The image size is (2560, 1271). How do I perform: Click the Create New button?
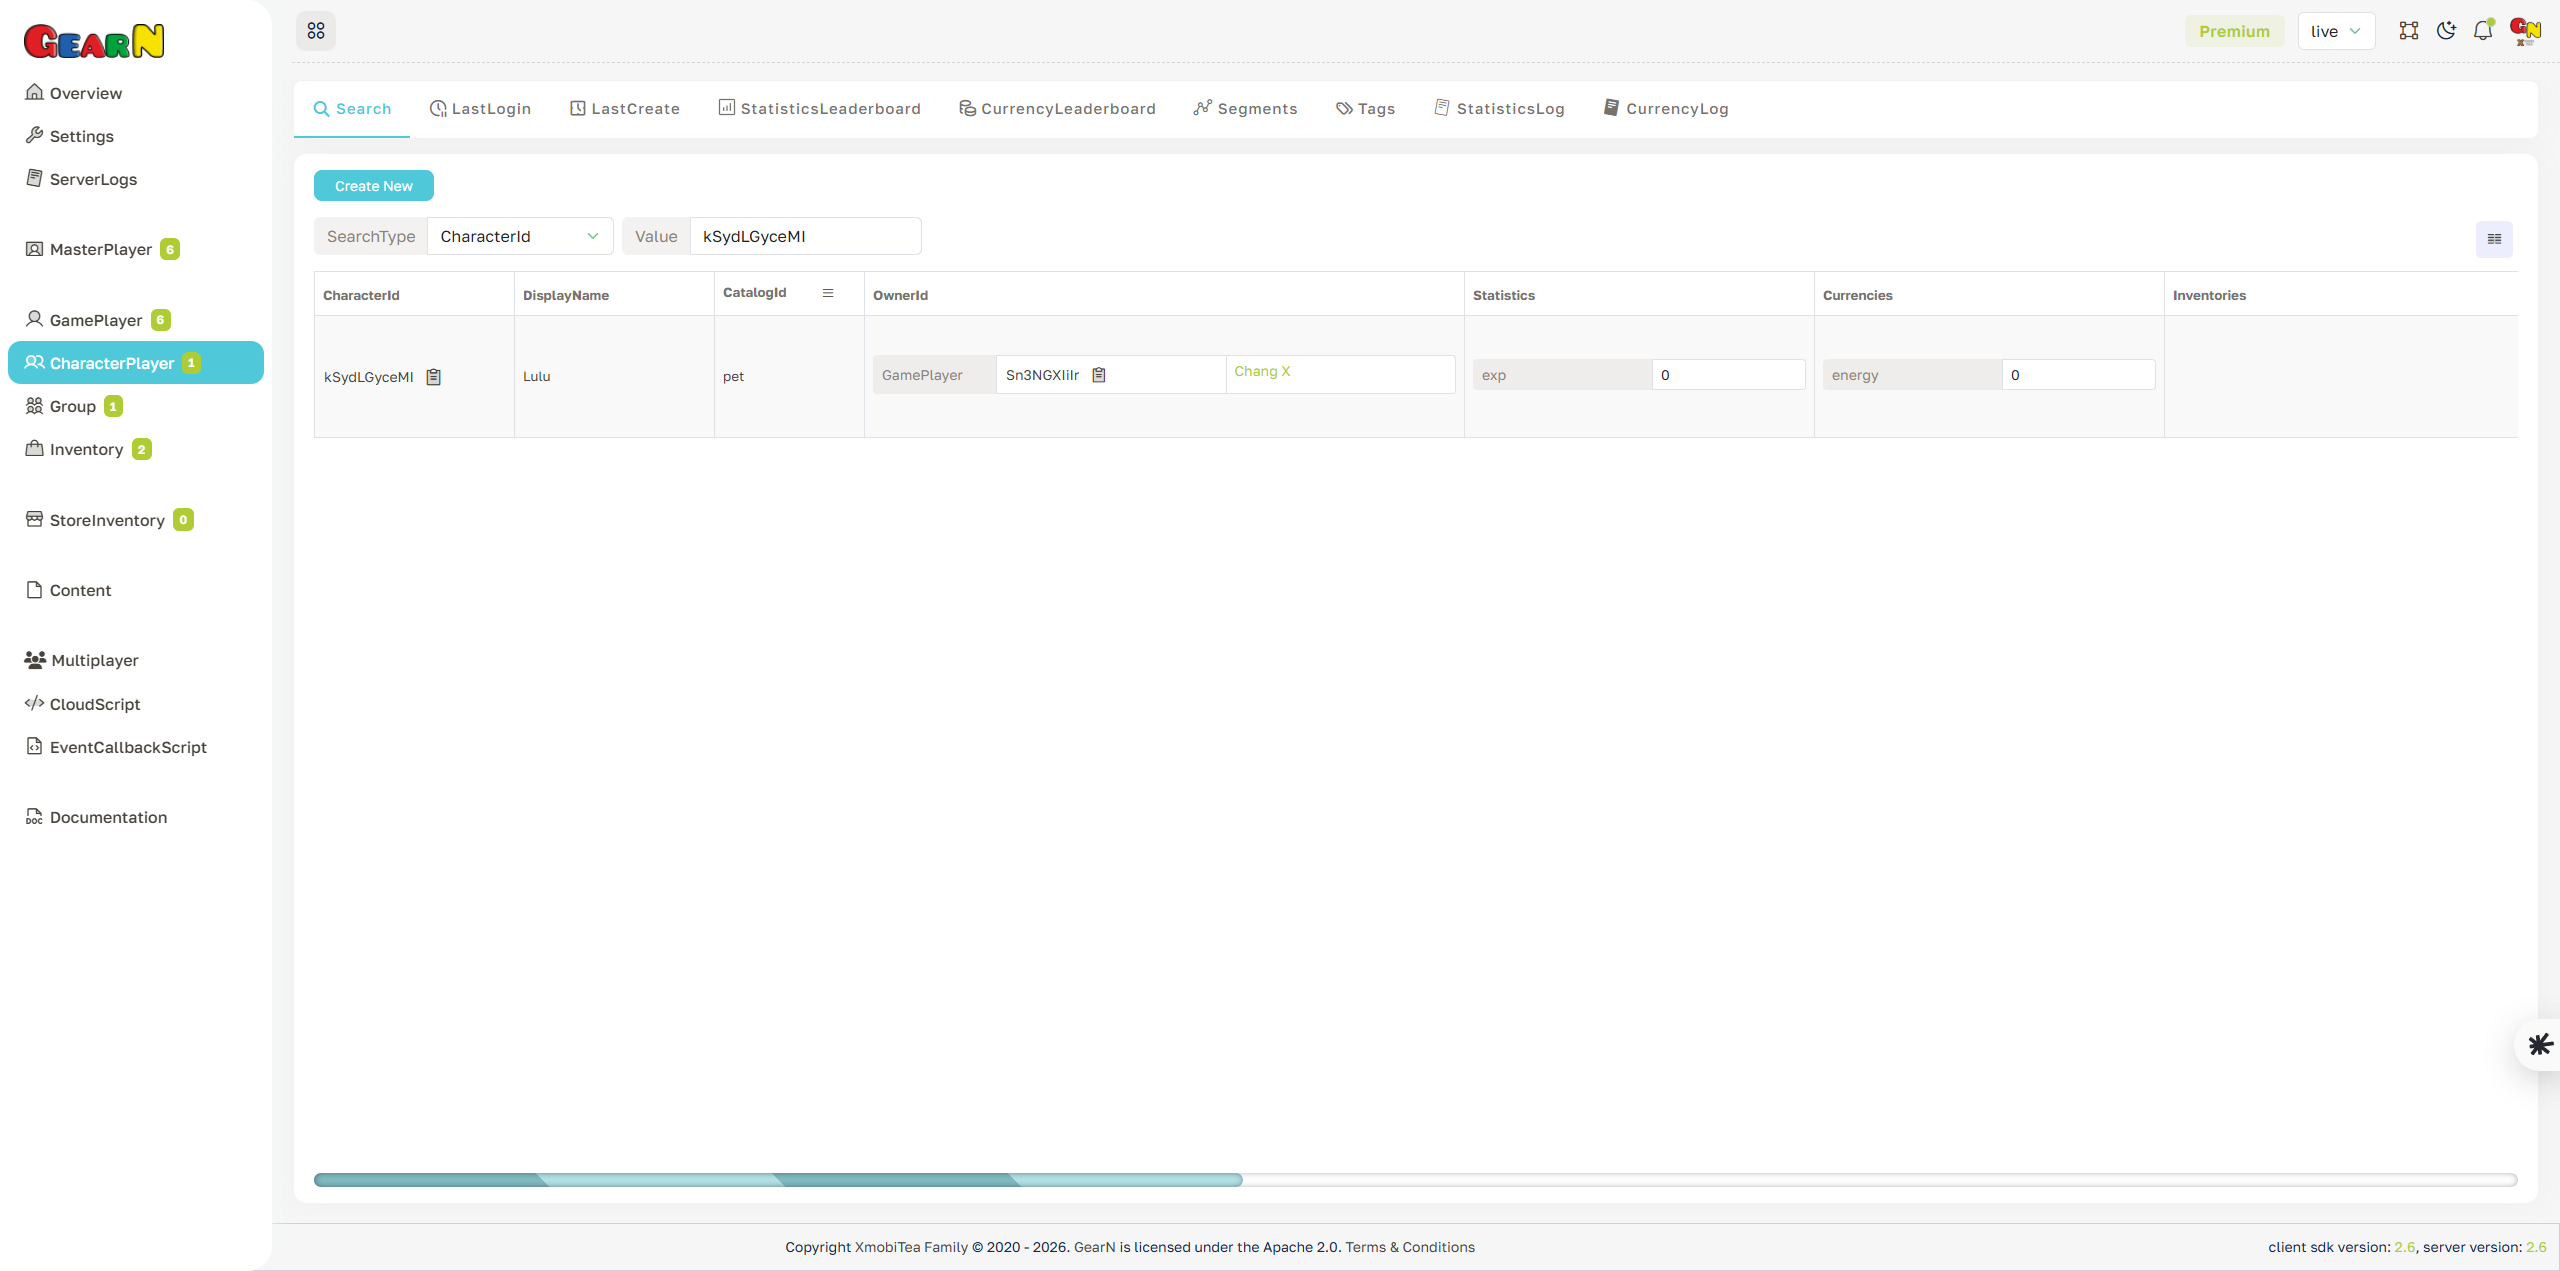[373, 185]
